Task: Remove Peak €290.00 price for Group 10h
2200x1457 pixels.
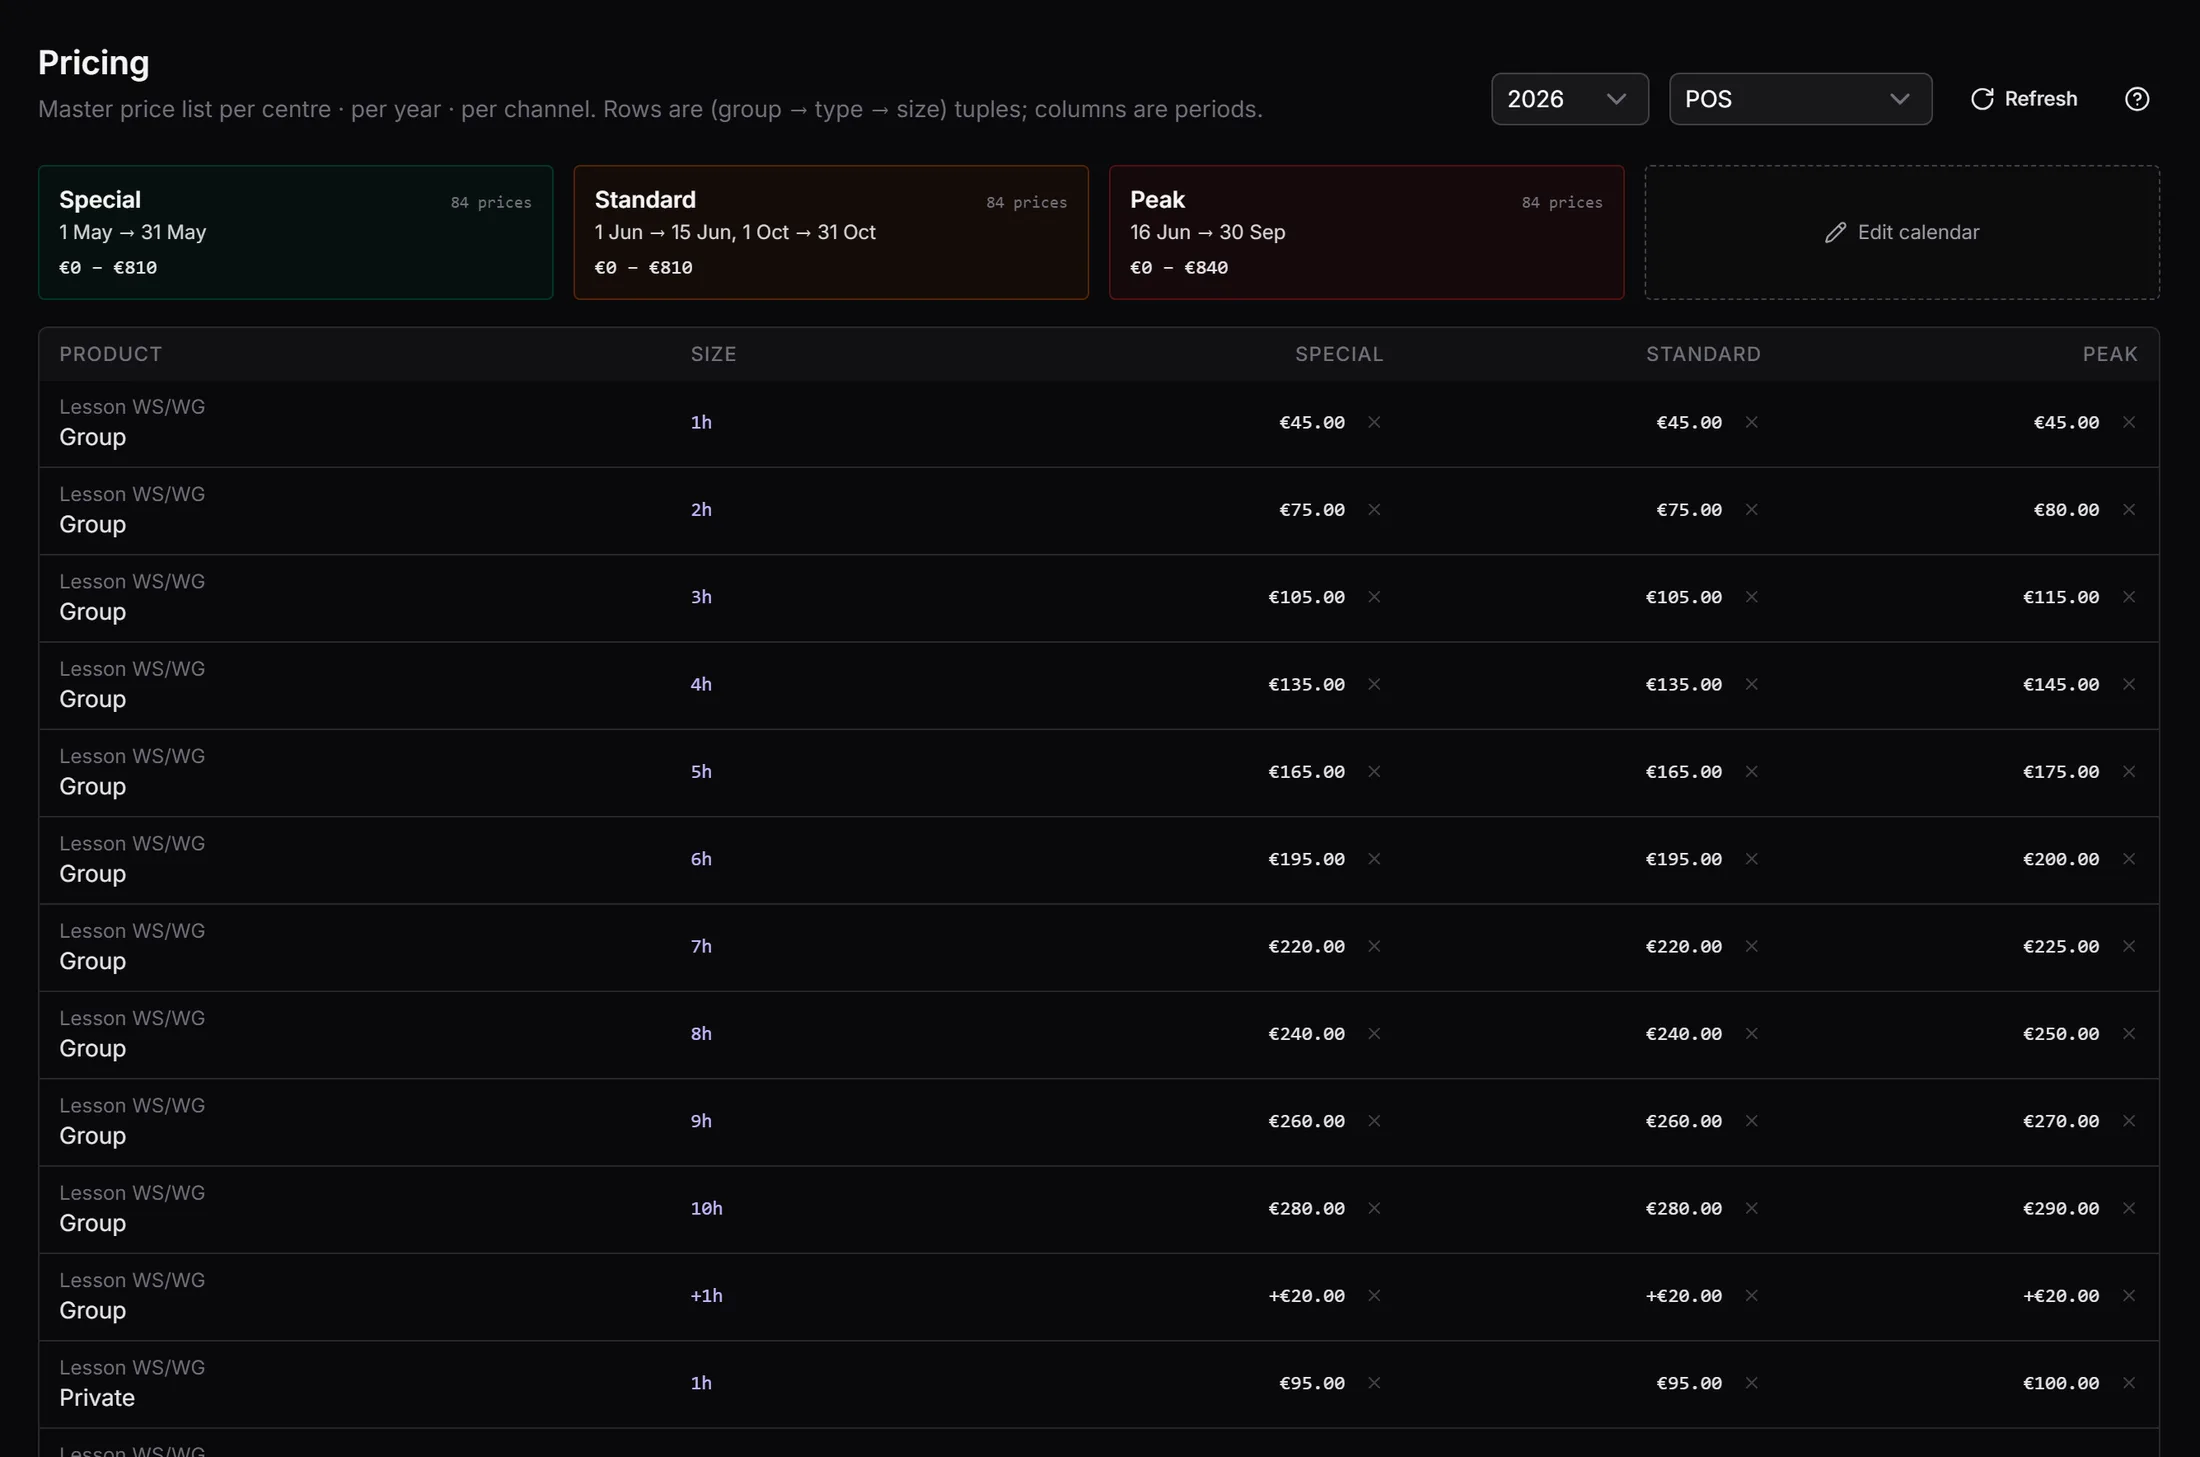Action: pos(2128,1208)
